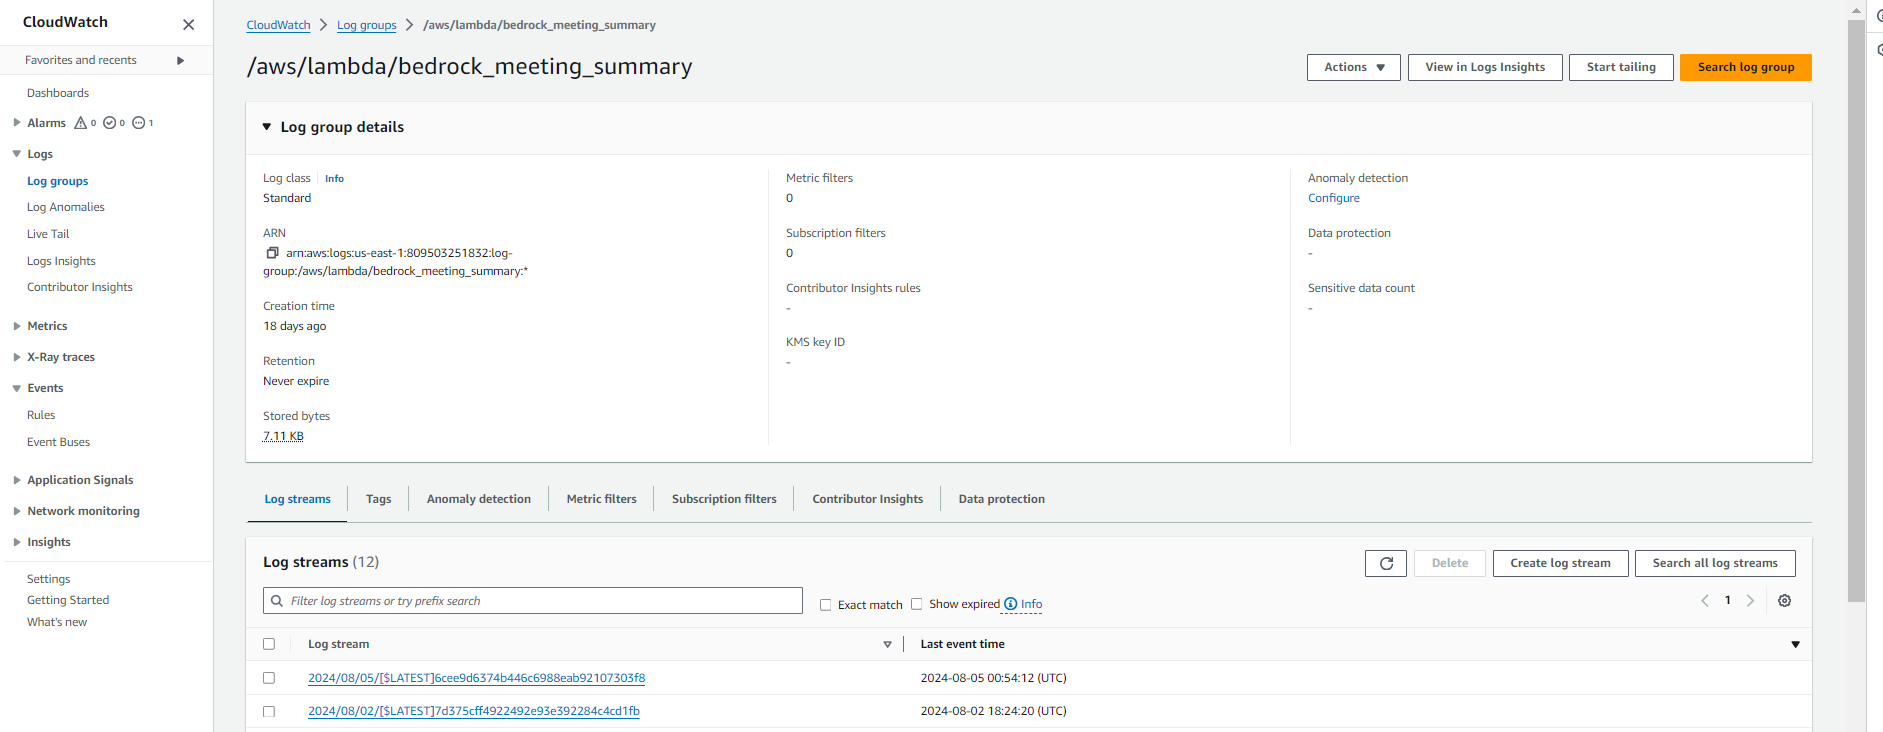Close the CloudWatch navigation panel
Image resolution: width=1883 pixels, height=732 pixels.
pos(189,24)
